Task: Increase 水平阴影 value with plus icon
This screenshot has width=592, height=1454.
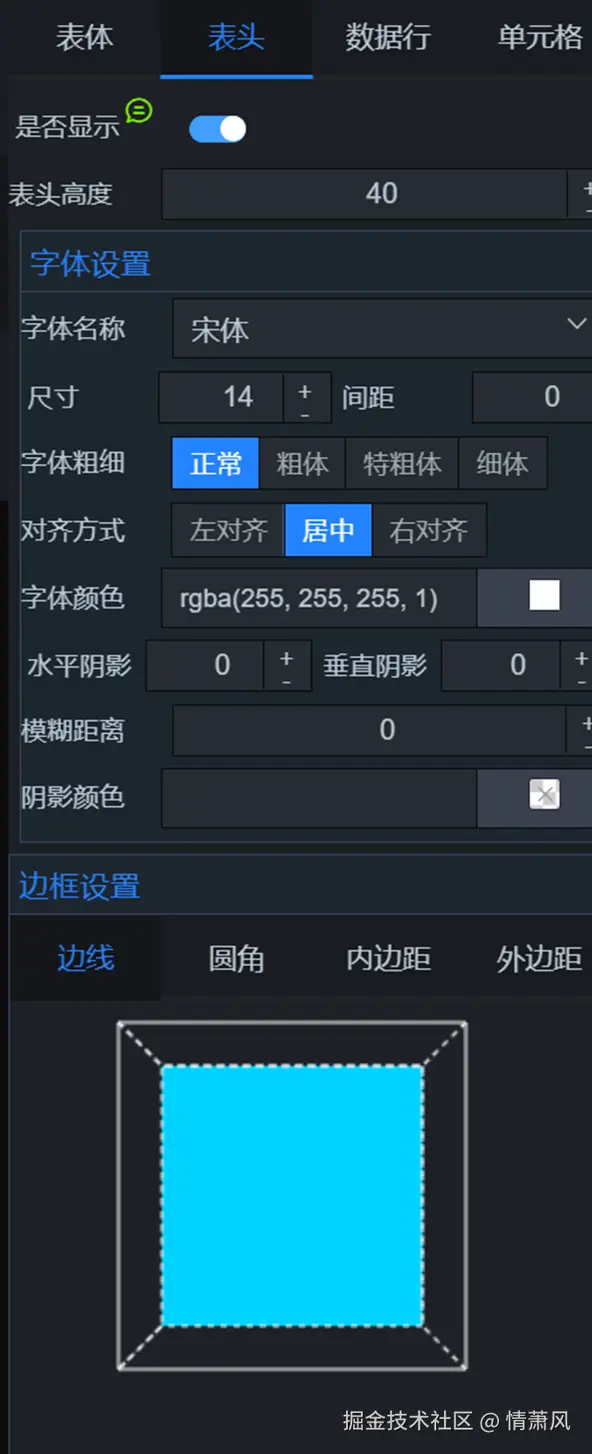Action: click(x=286, y=657)
